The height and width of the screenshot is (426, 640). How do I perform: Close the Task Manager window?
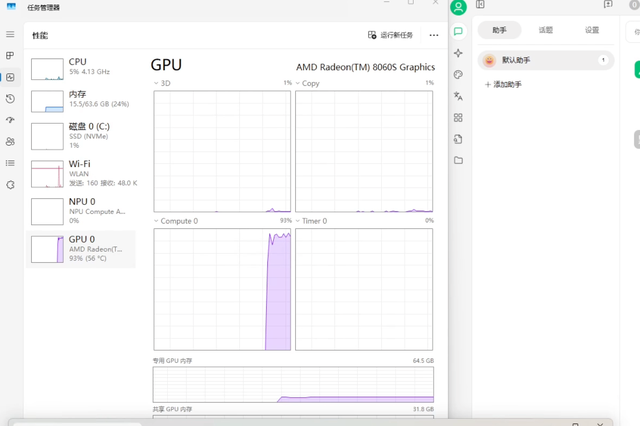pos(436,2)
